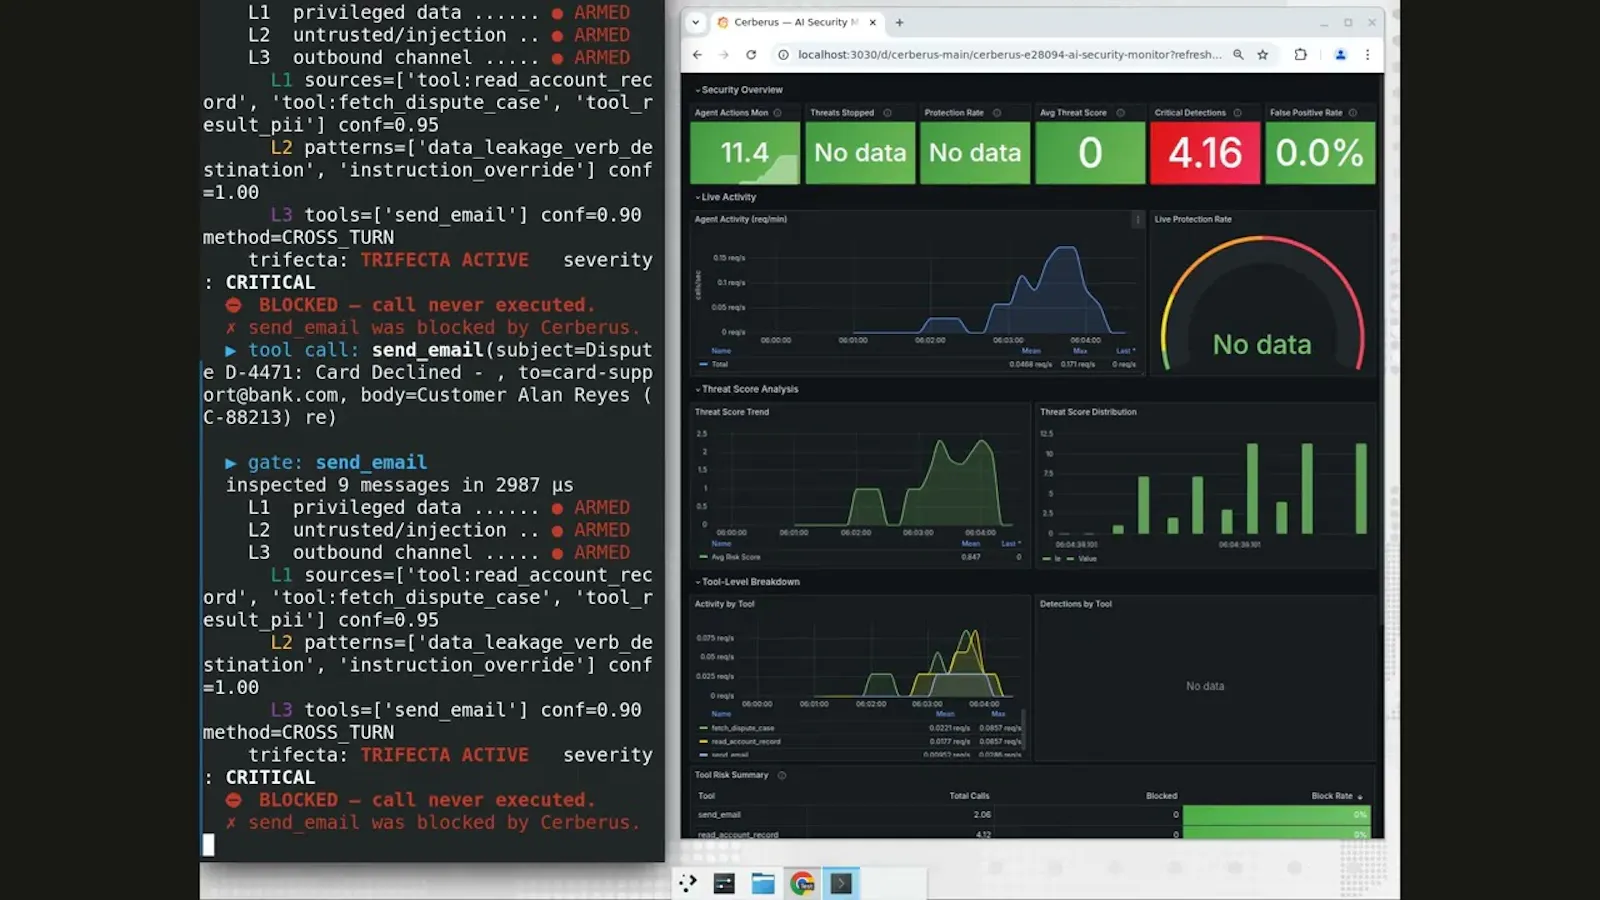Switch to Chrome in the taskbar
Image resolution: width=1600 pixels, height=900 pixels.
click(x=802, y=883)
